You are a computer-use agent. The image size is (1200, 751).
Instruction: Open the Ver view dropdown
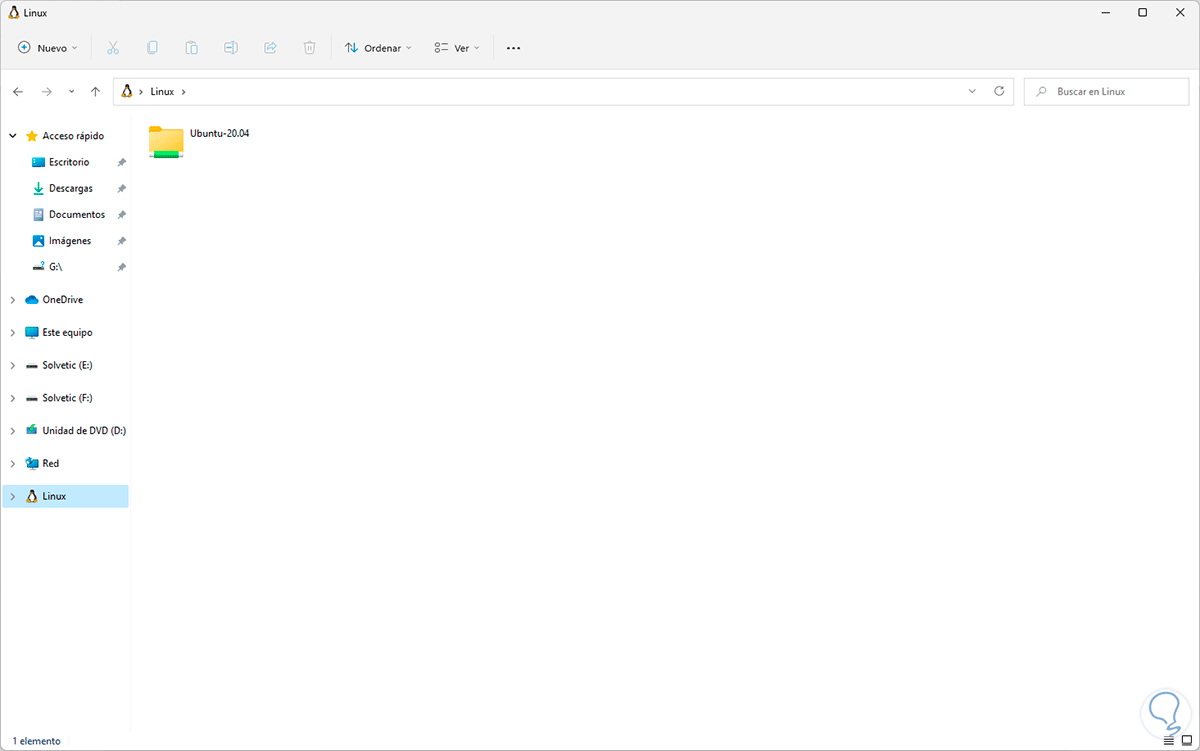(x=457, y=48)
